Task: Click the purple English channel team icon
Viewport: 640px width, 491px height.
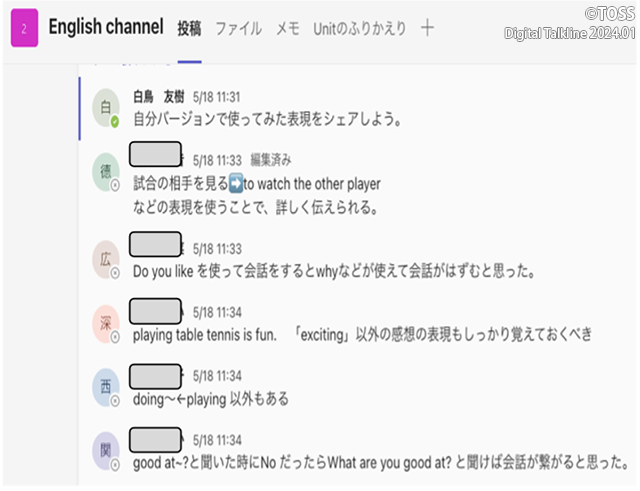Action: pyautogui.click(x=23, y=27)
